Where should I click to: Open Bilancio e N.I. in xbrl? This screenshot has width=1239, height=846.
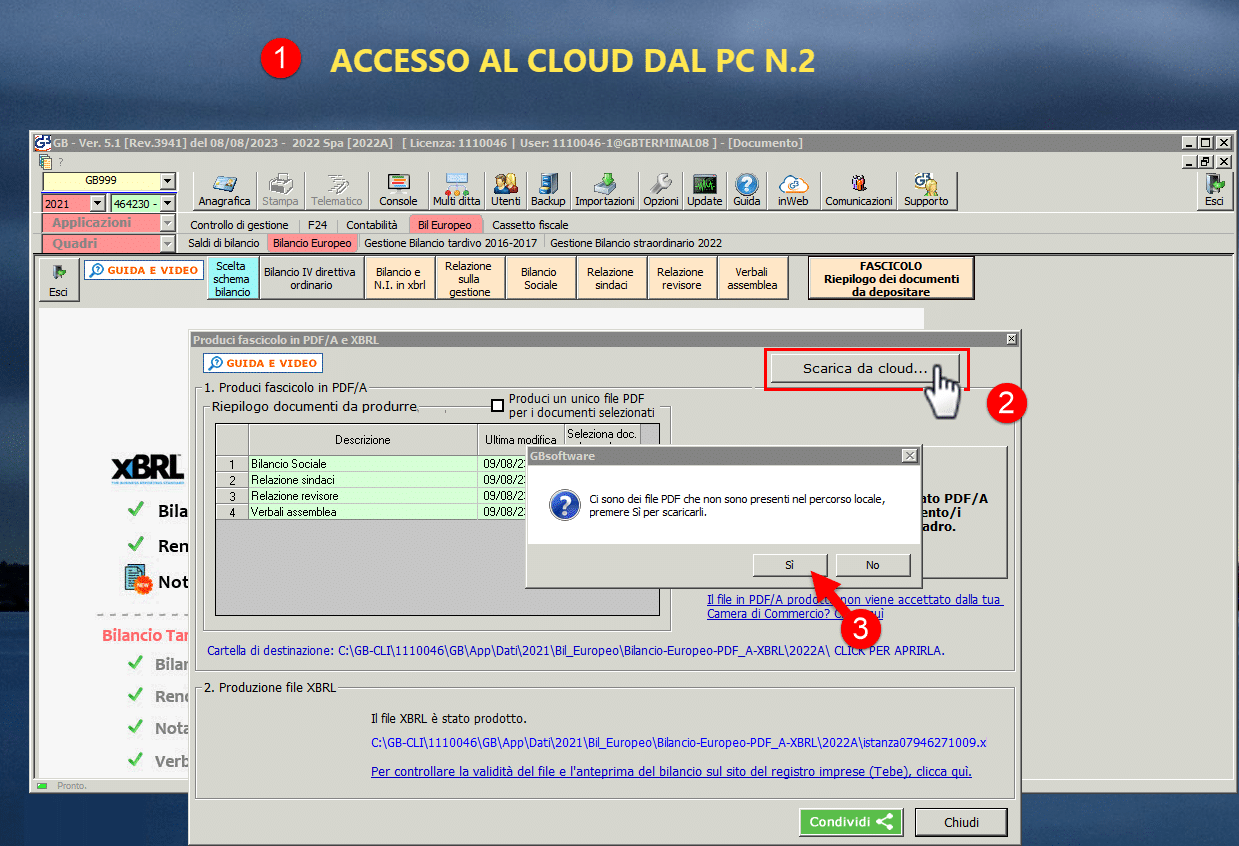[398, 278]
